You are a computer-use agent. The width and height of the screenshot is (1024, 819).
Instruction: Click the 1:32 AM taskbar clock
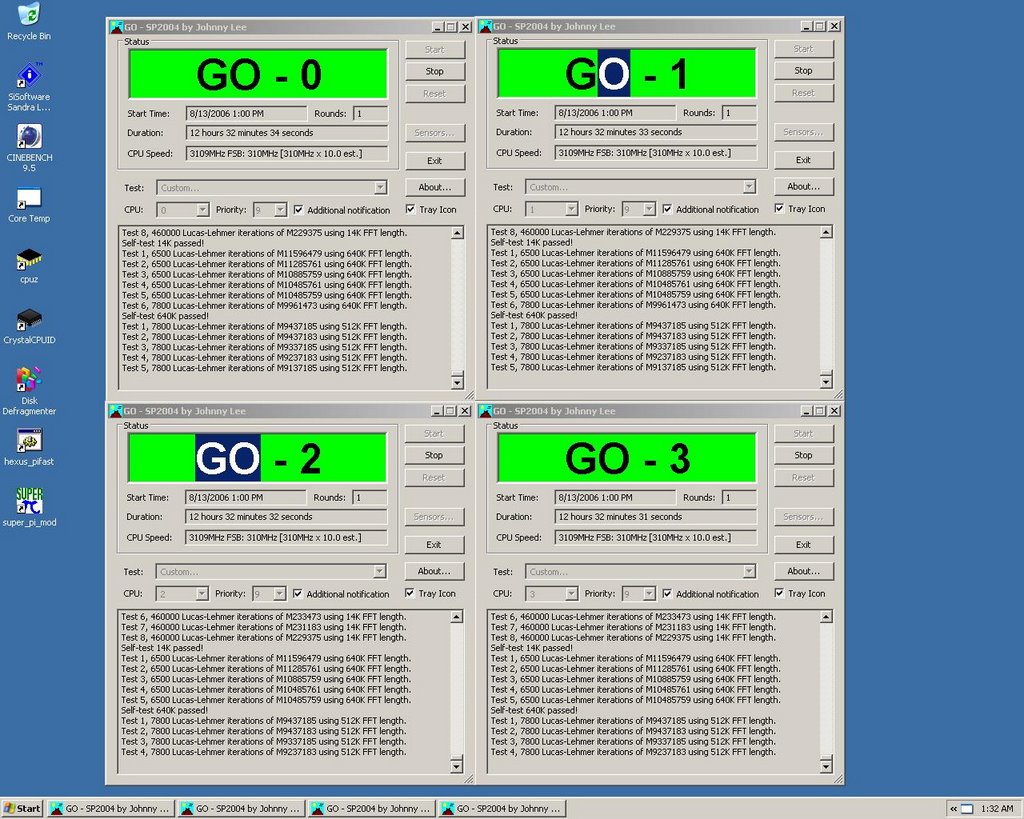tap(997, 809)
